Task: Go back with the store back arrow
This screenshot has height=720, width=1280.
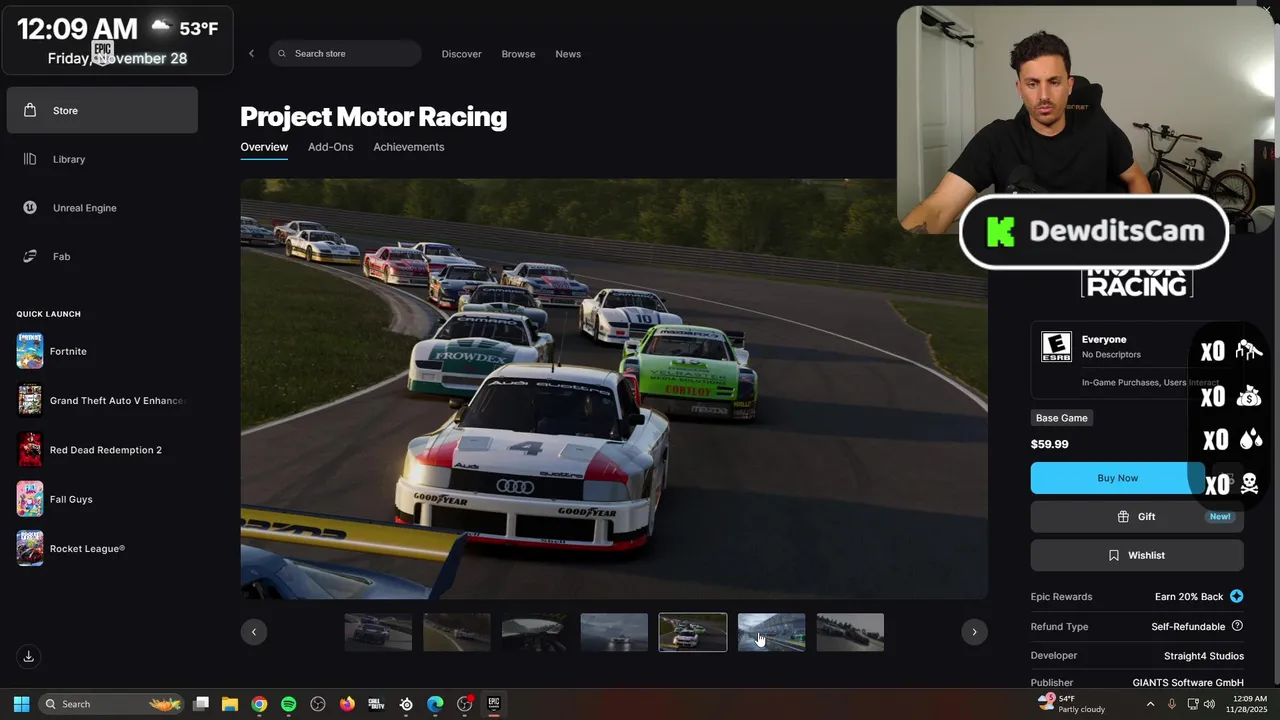Action: point(252,54)
